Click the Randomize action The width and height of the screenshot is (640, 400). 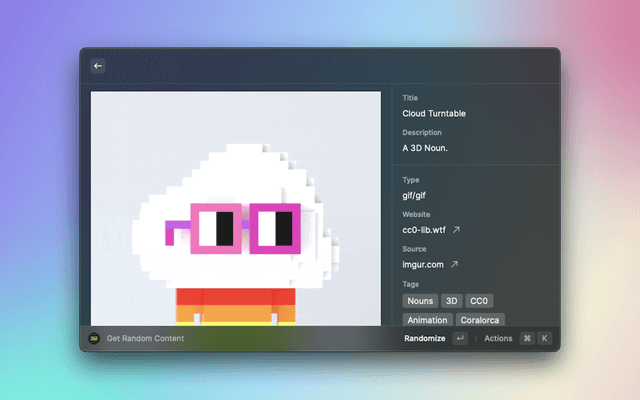tap(425, 339)
